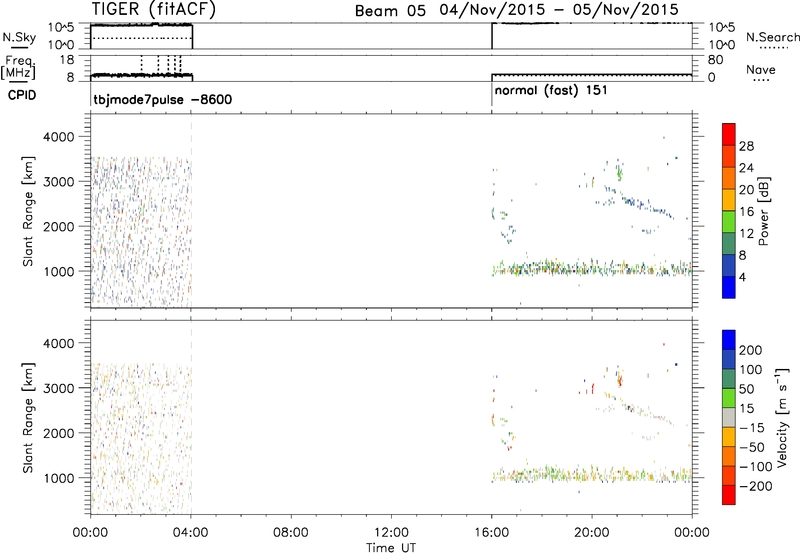Viewport: 800px width, 554px height.
Task: Click the red top segment of the Power color bar
Action: pyautogui.click(x=729, y=134)
